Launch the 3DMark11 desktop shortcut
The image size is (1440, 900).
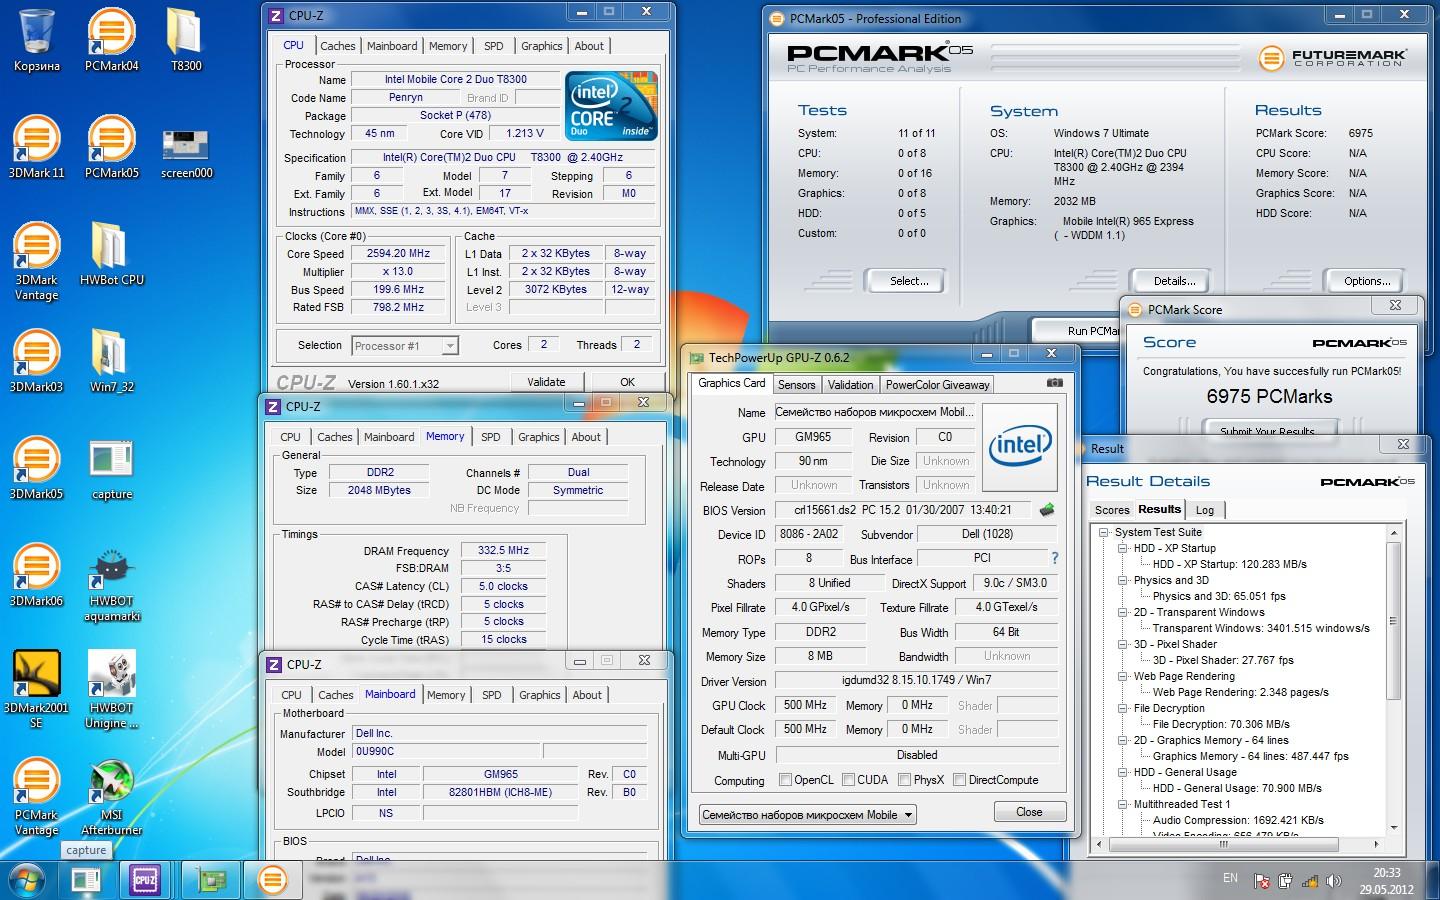[37, 147]
